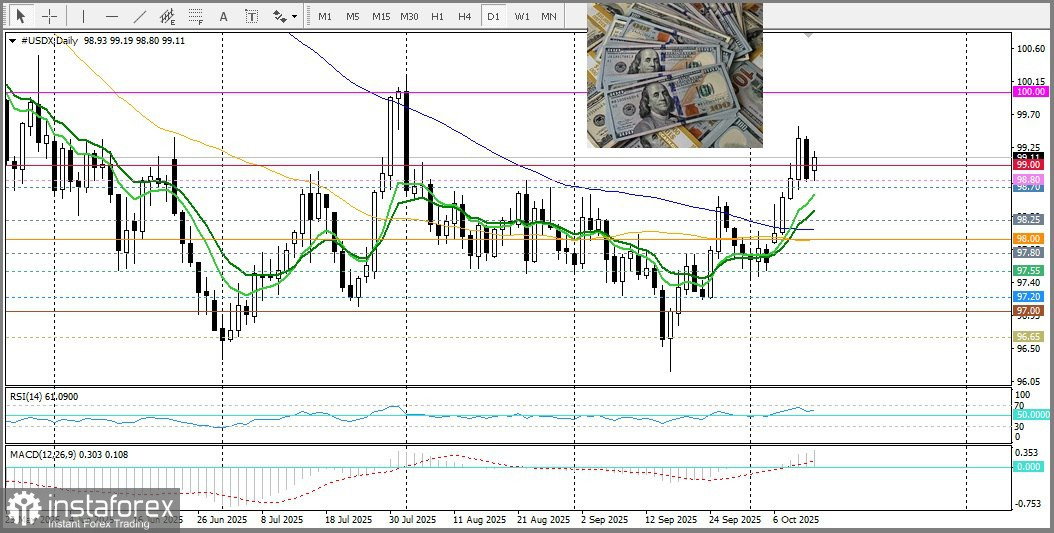The height and width of the screenshot is (533, 1054).
Task: Click the 98.25 price level label
Action: (x=1029, y=220)
